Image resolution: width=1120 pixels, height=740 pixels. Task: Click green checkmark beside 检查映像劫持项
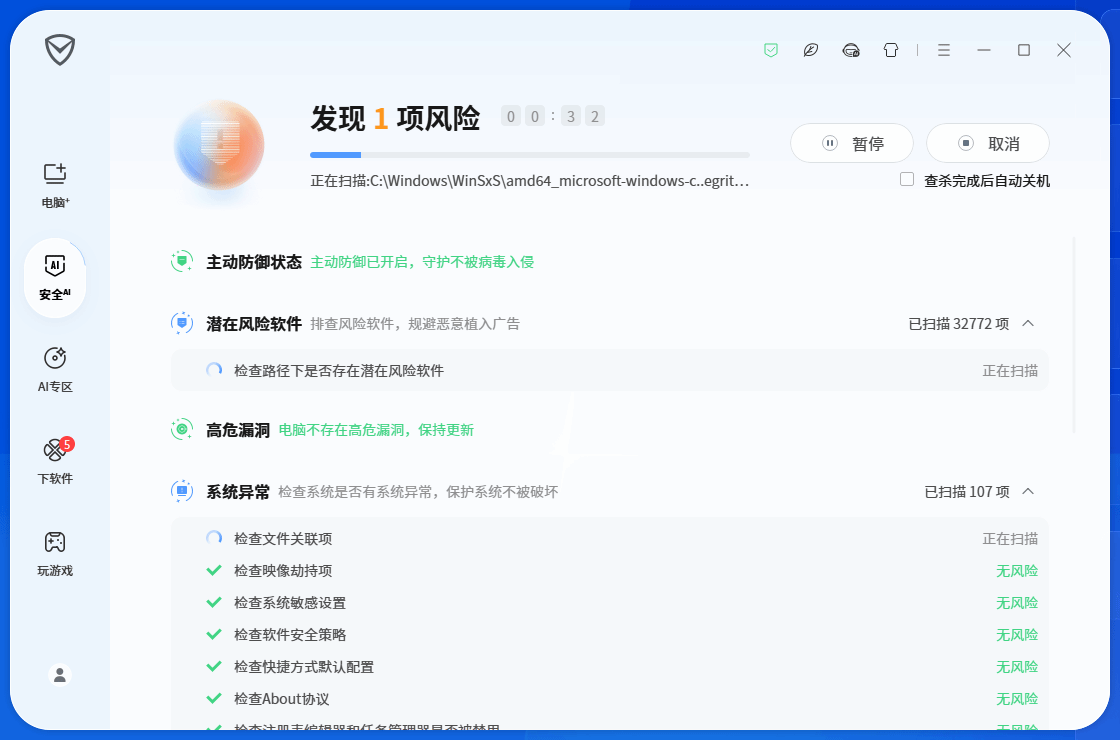pyautogui.click(x=214, y=570)
